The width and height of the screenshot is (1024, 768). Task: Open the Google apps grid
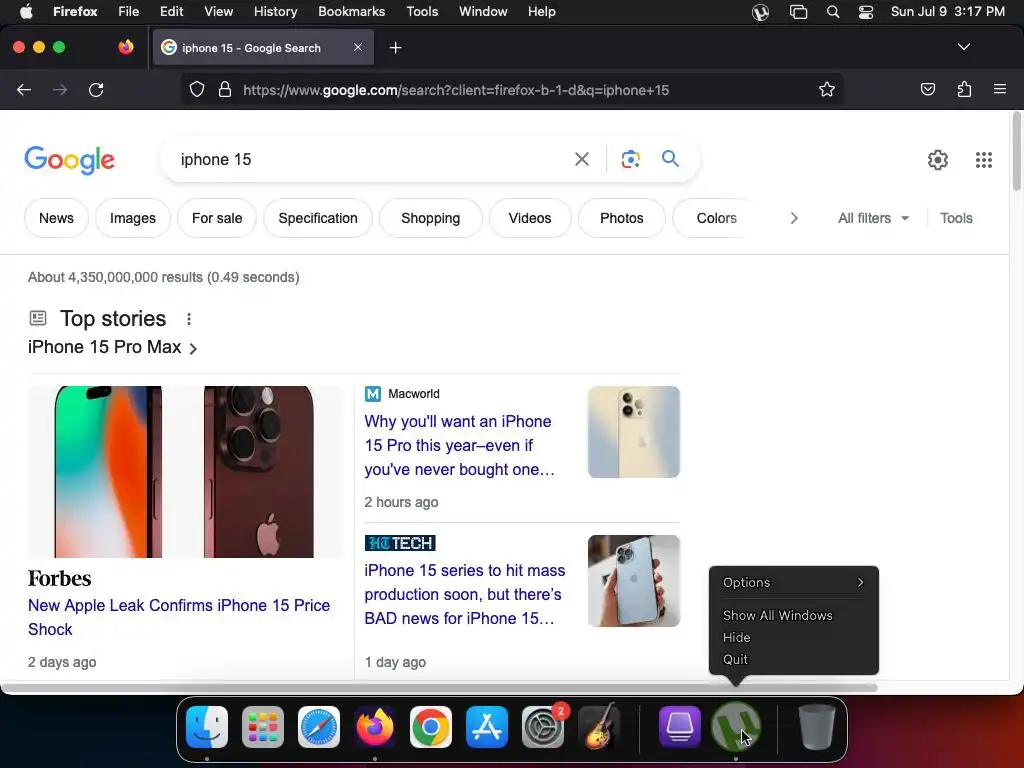point(984,160)
